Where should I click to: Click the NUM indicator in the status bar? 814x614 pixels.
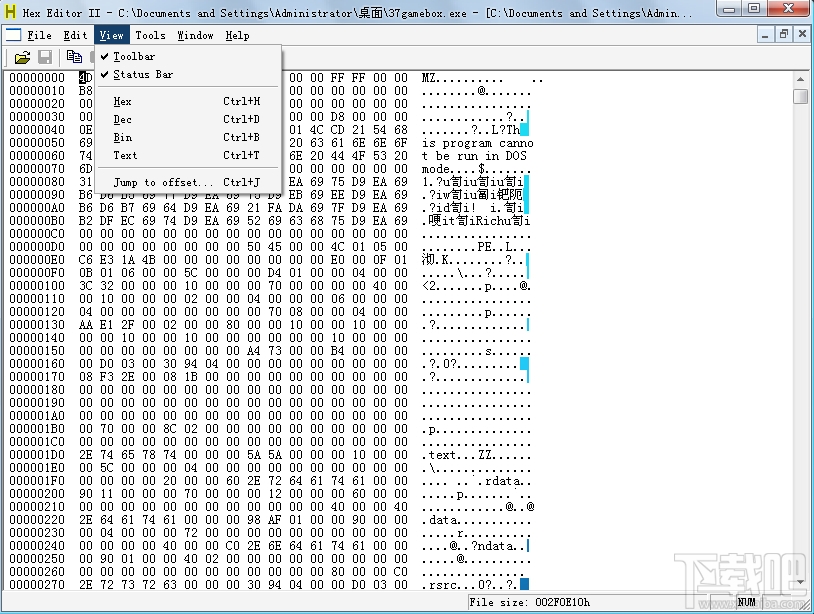[746, 602]
